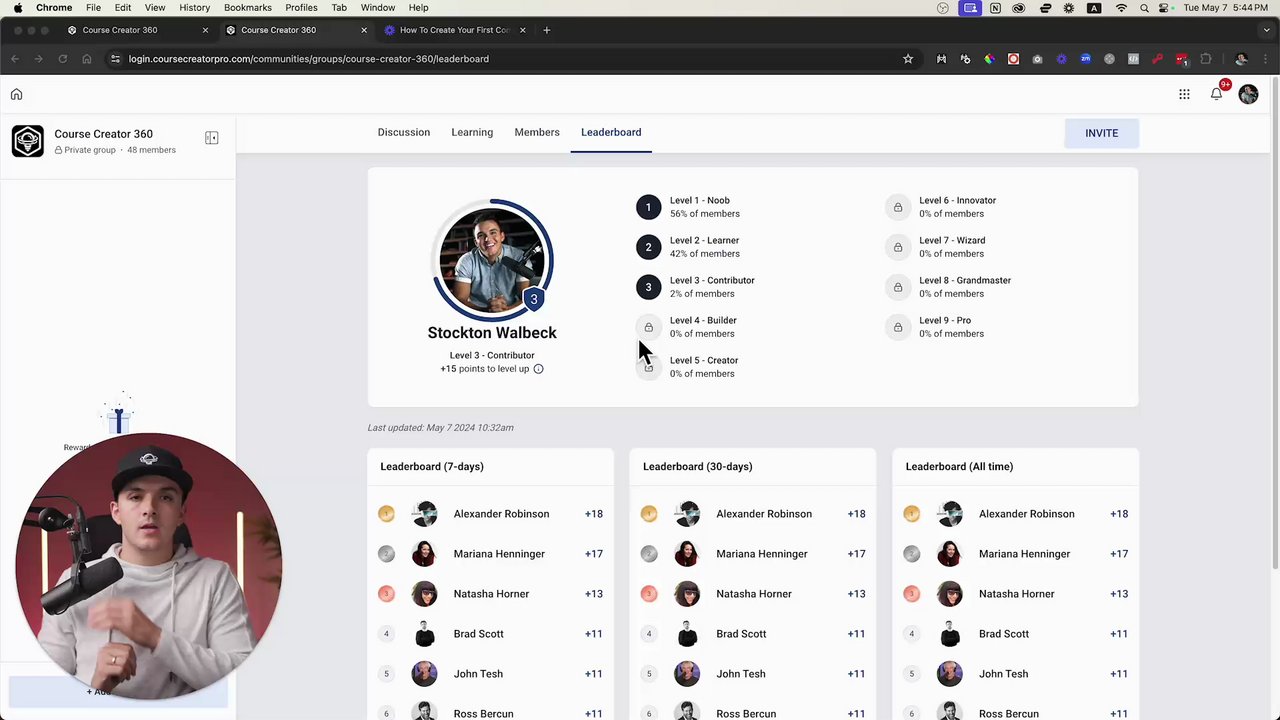Click Stockton Walbeck's profile photo

(492, 260)
